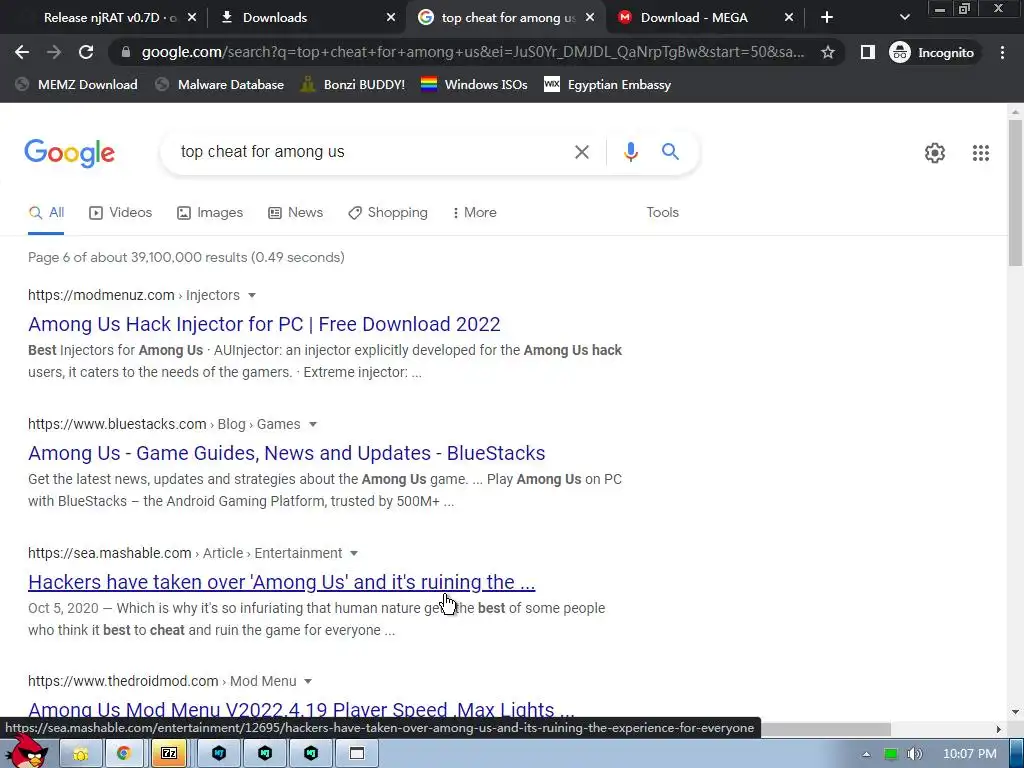The width and height of the screenshot is (1024, 768).
Task: Click the horizontal scrollbar right arrow
Action: click(x=999, y=729)
